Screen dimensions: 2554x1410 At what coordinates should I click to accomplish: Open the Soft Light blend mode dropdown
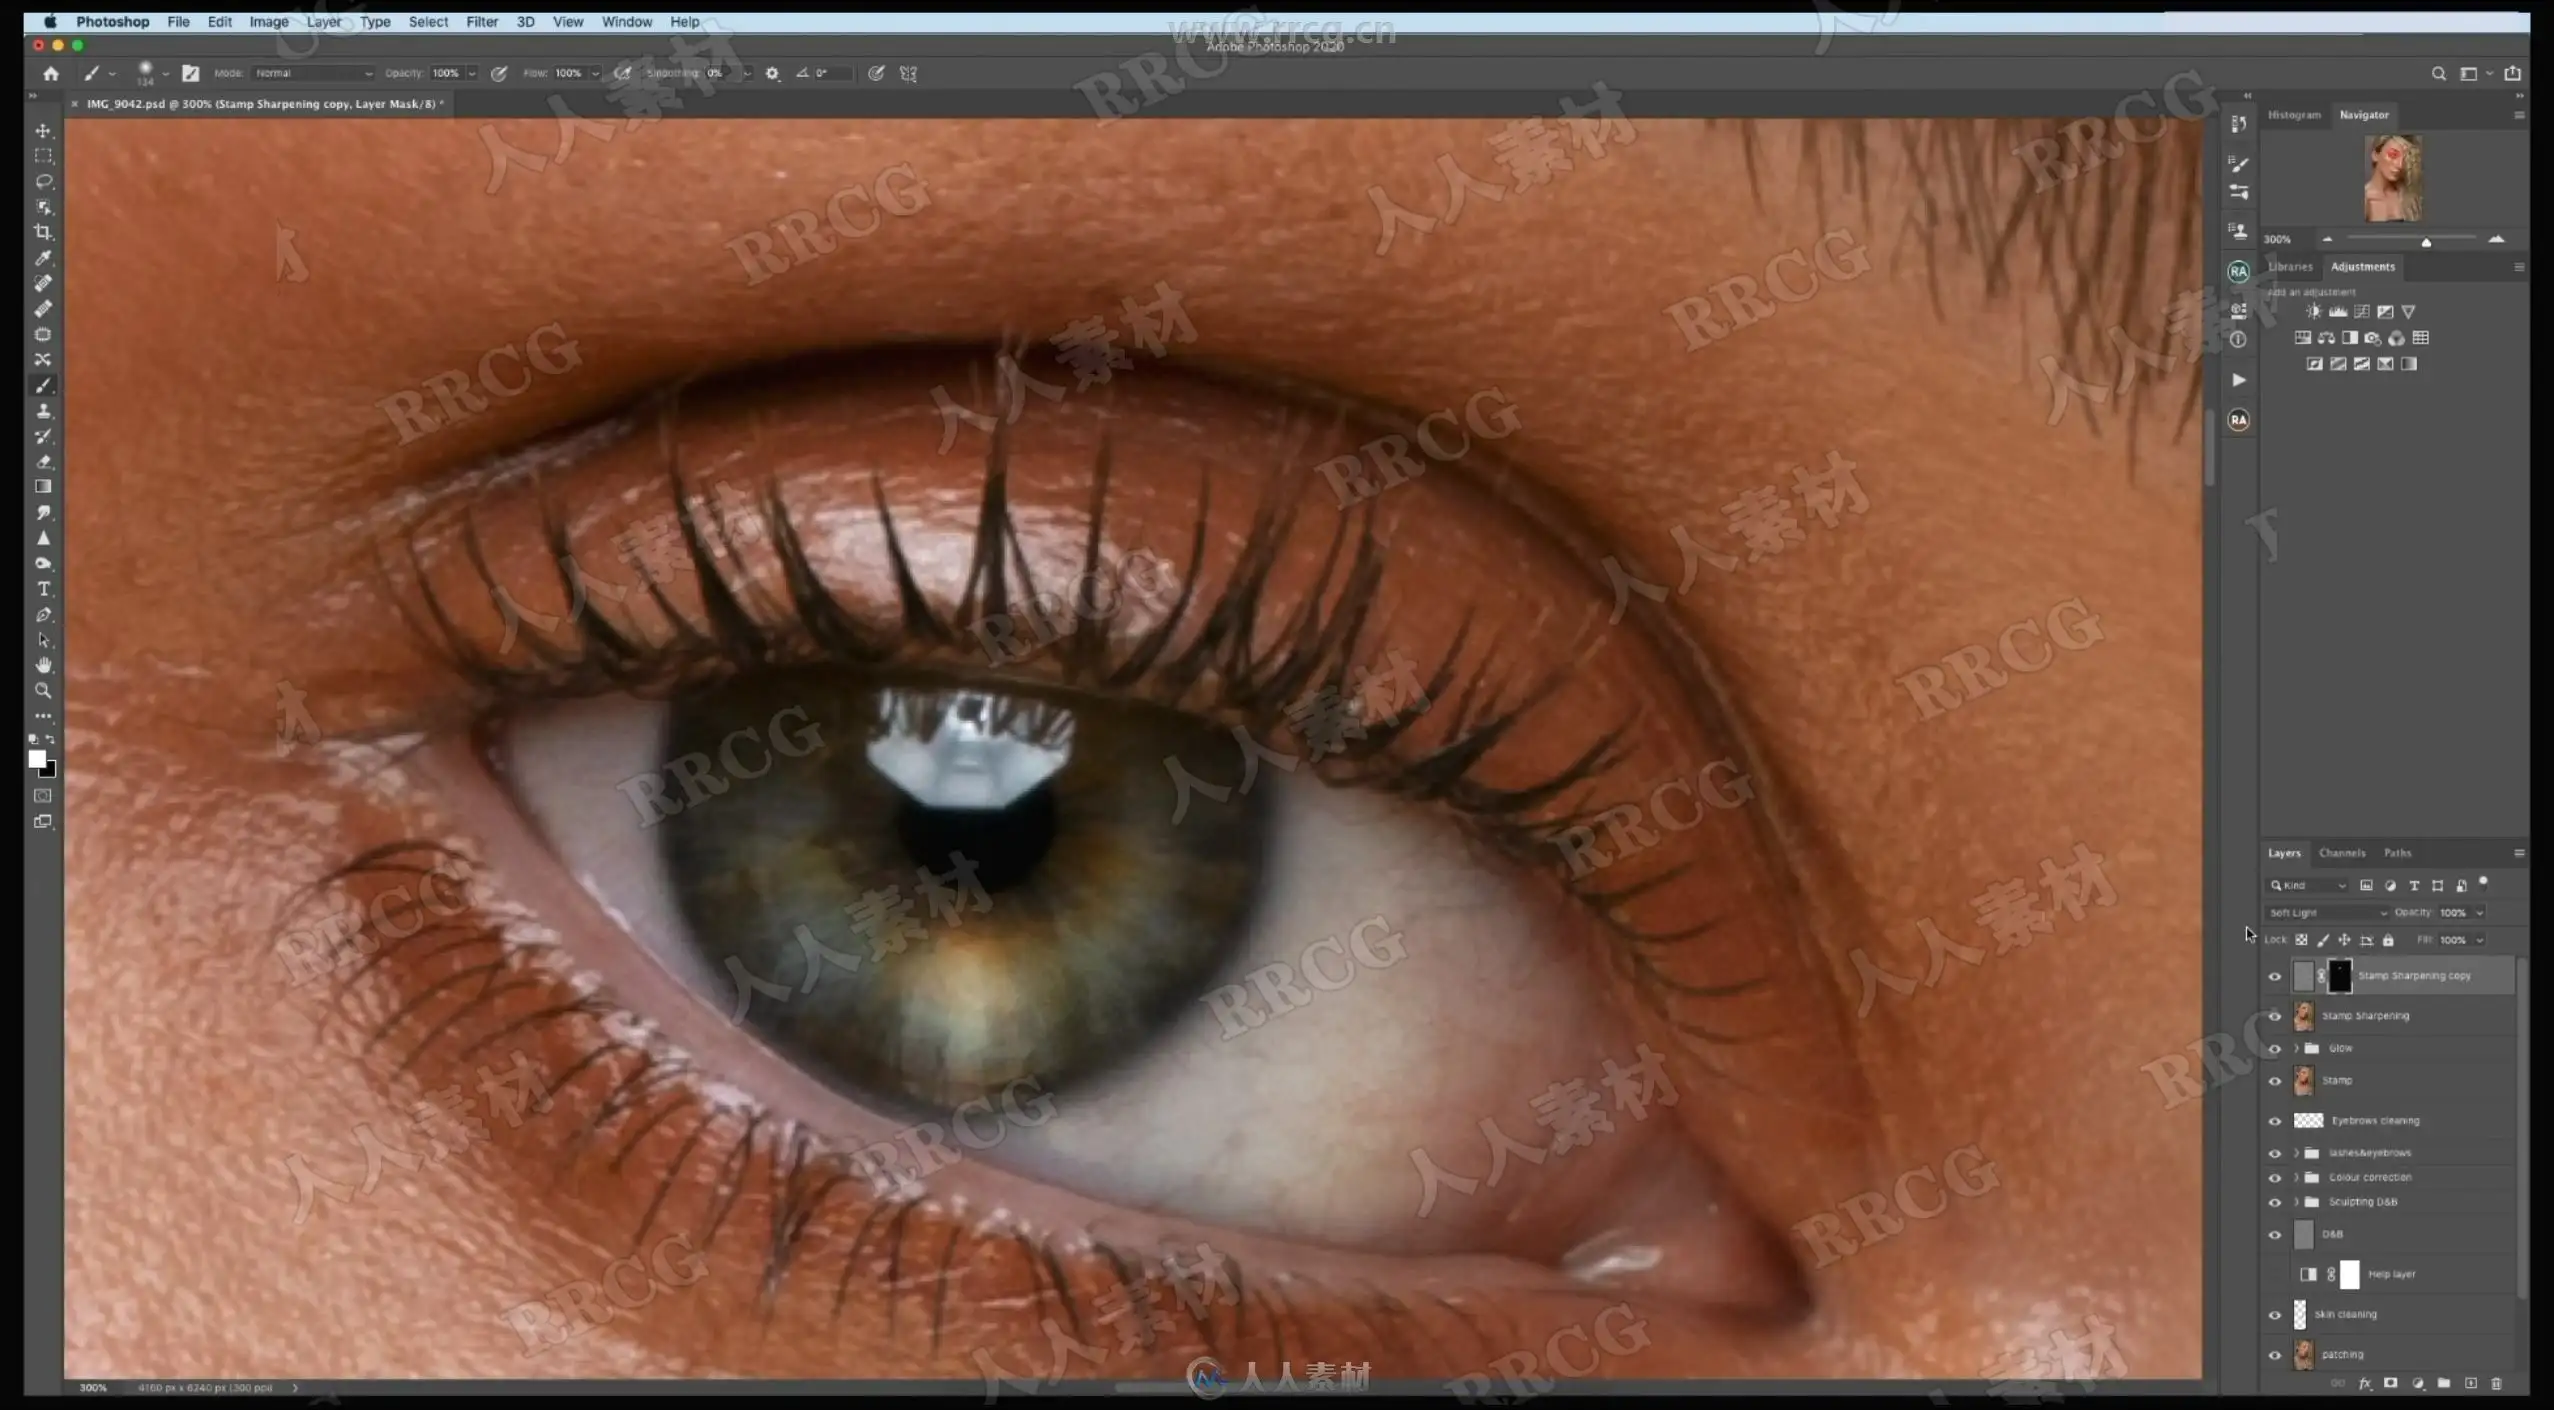click(2327, 913)
